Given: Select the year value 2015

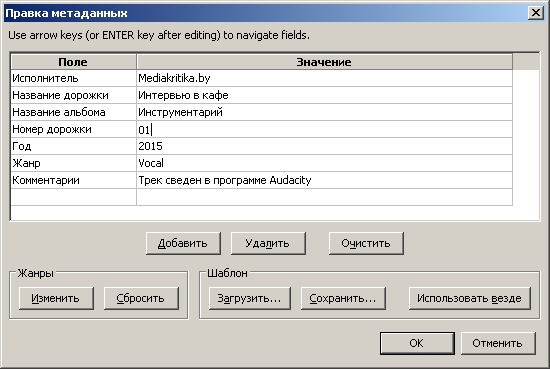Looking at the screenshot, I should pyautogui.click(x=324, y=146).
